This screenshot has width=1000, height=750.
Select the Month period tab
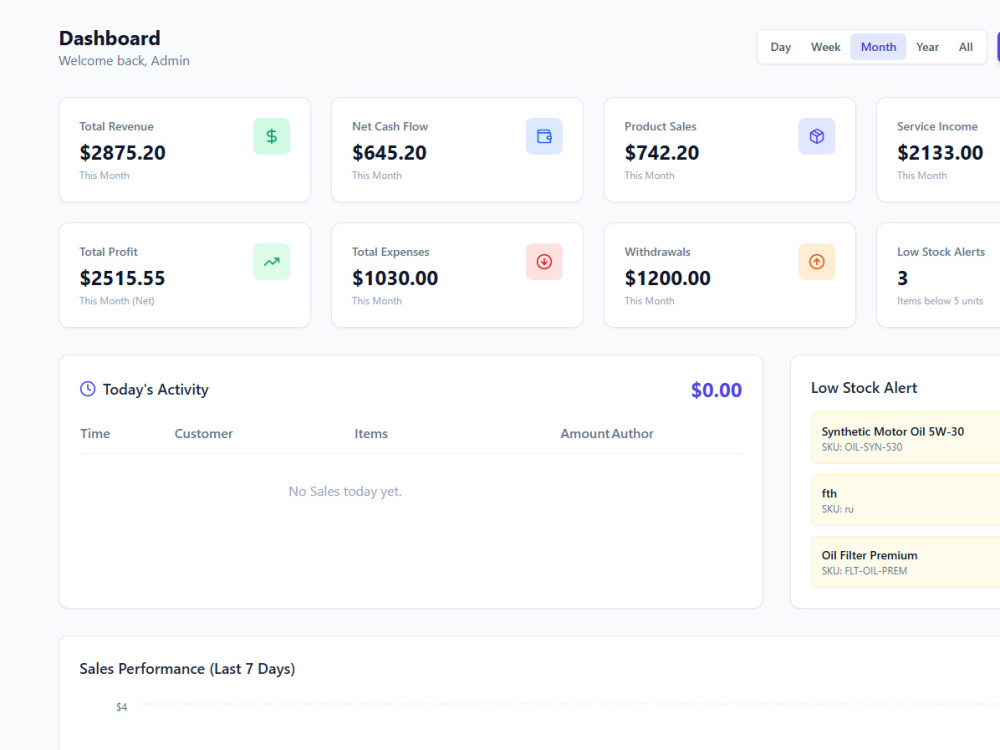click(x=878, y=47)
